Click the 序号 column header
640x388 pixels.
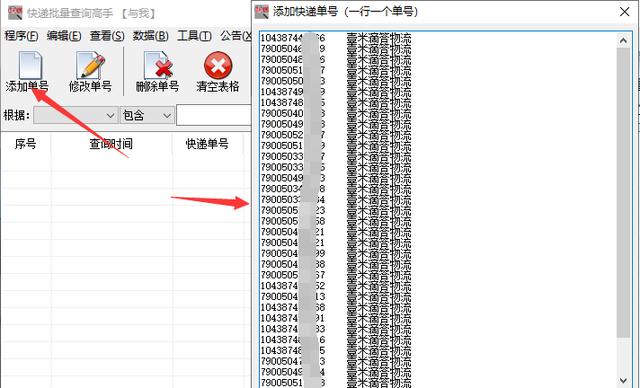(25, 144)
